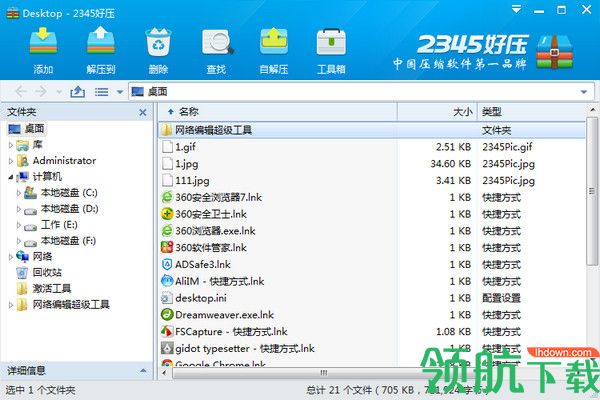
Task: Click the 360安全卫士.lnk icon
Action: pyautogui.click(x=167, y=214)
